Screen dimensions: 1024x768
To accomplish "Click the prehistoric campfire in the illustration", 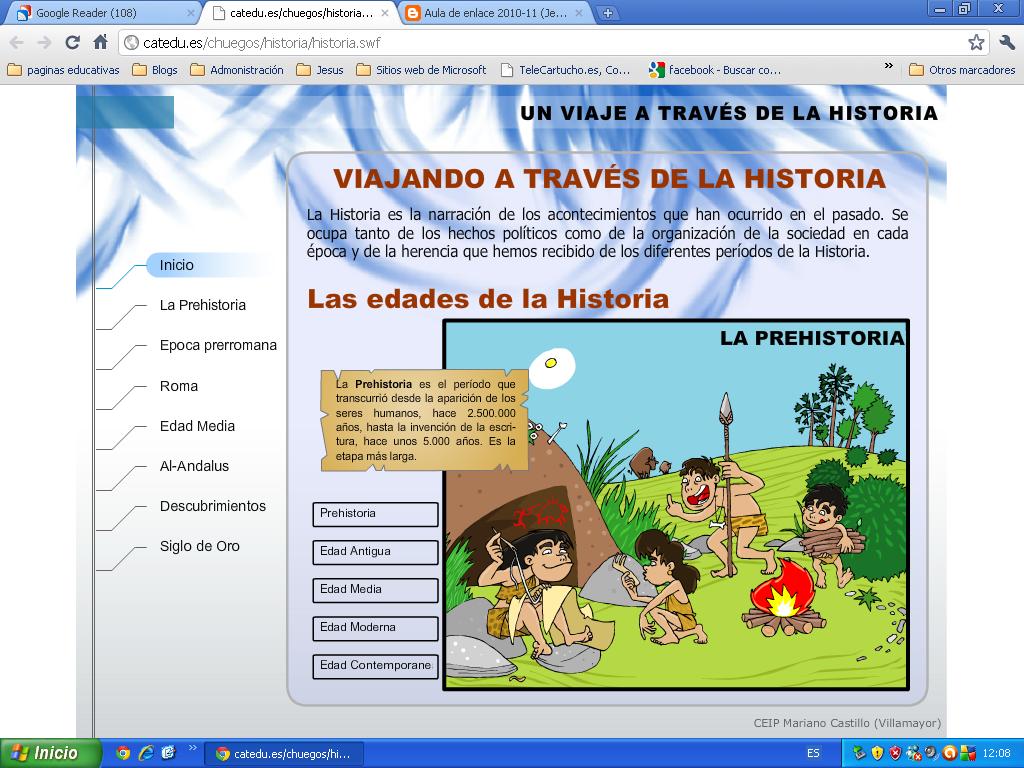I will pos(782,598).
